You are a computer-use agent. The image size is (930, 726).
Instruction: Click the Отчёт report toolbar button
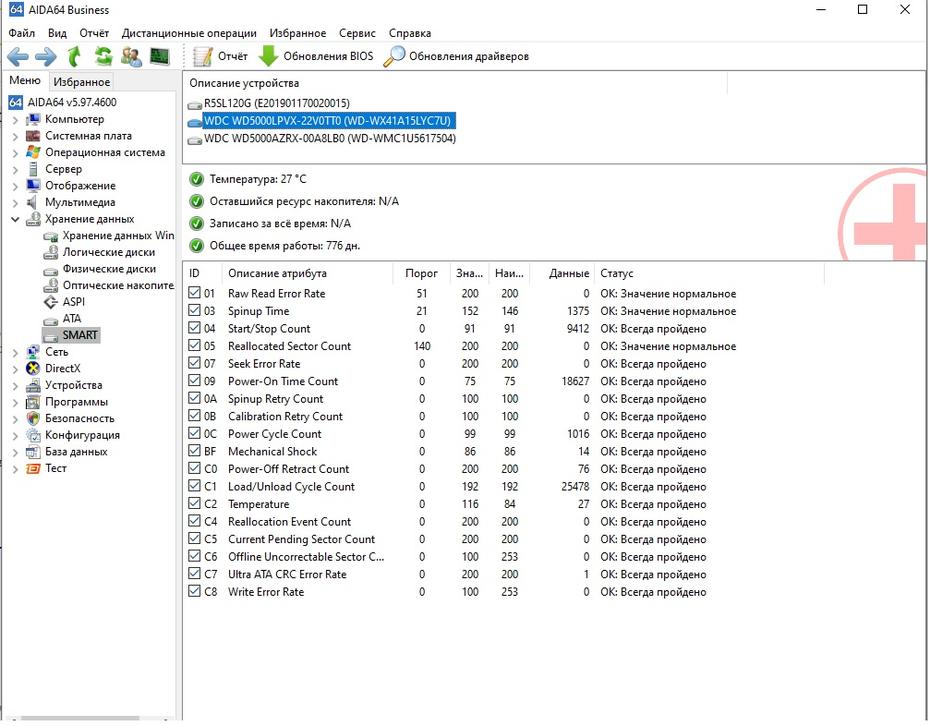(x=220, y=57)
